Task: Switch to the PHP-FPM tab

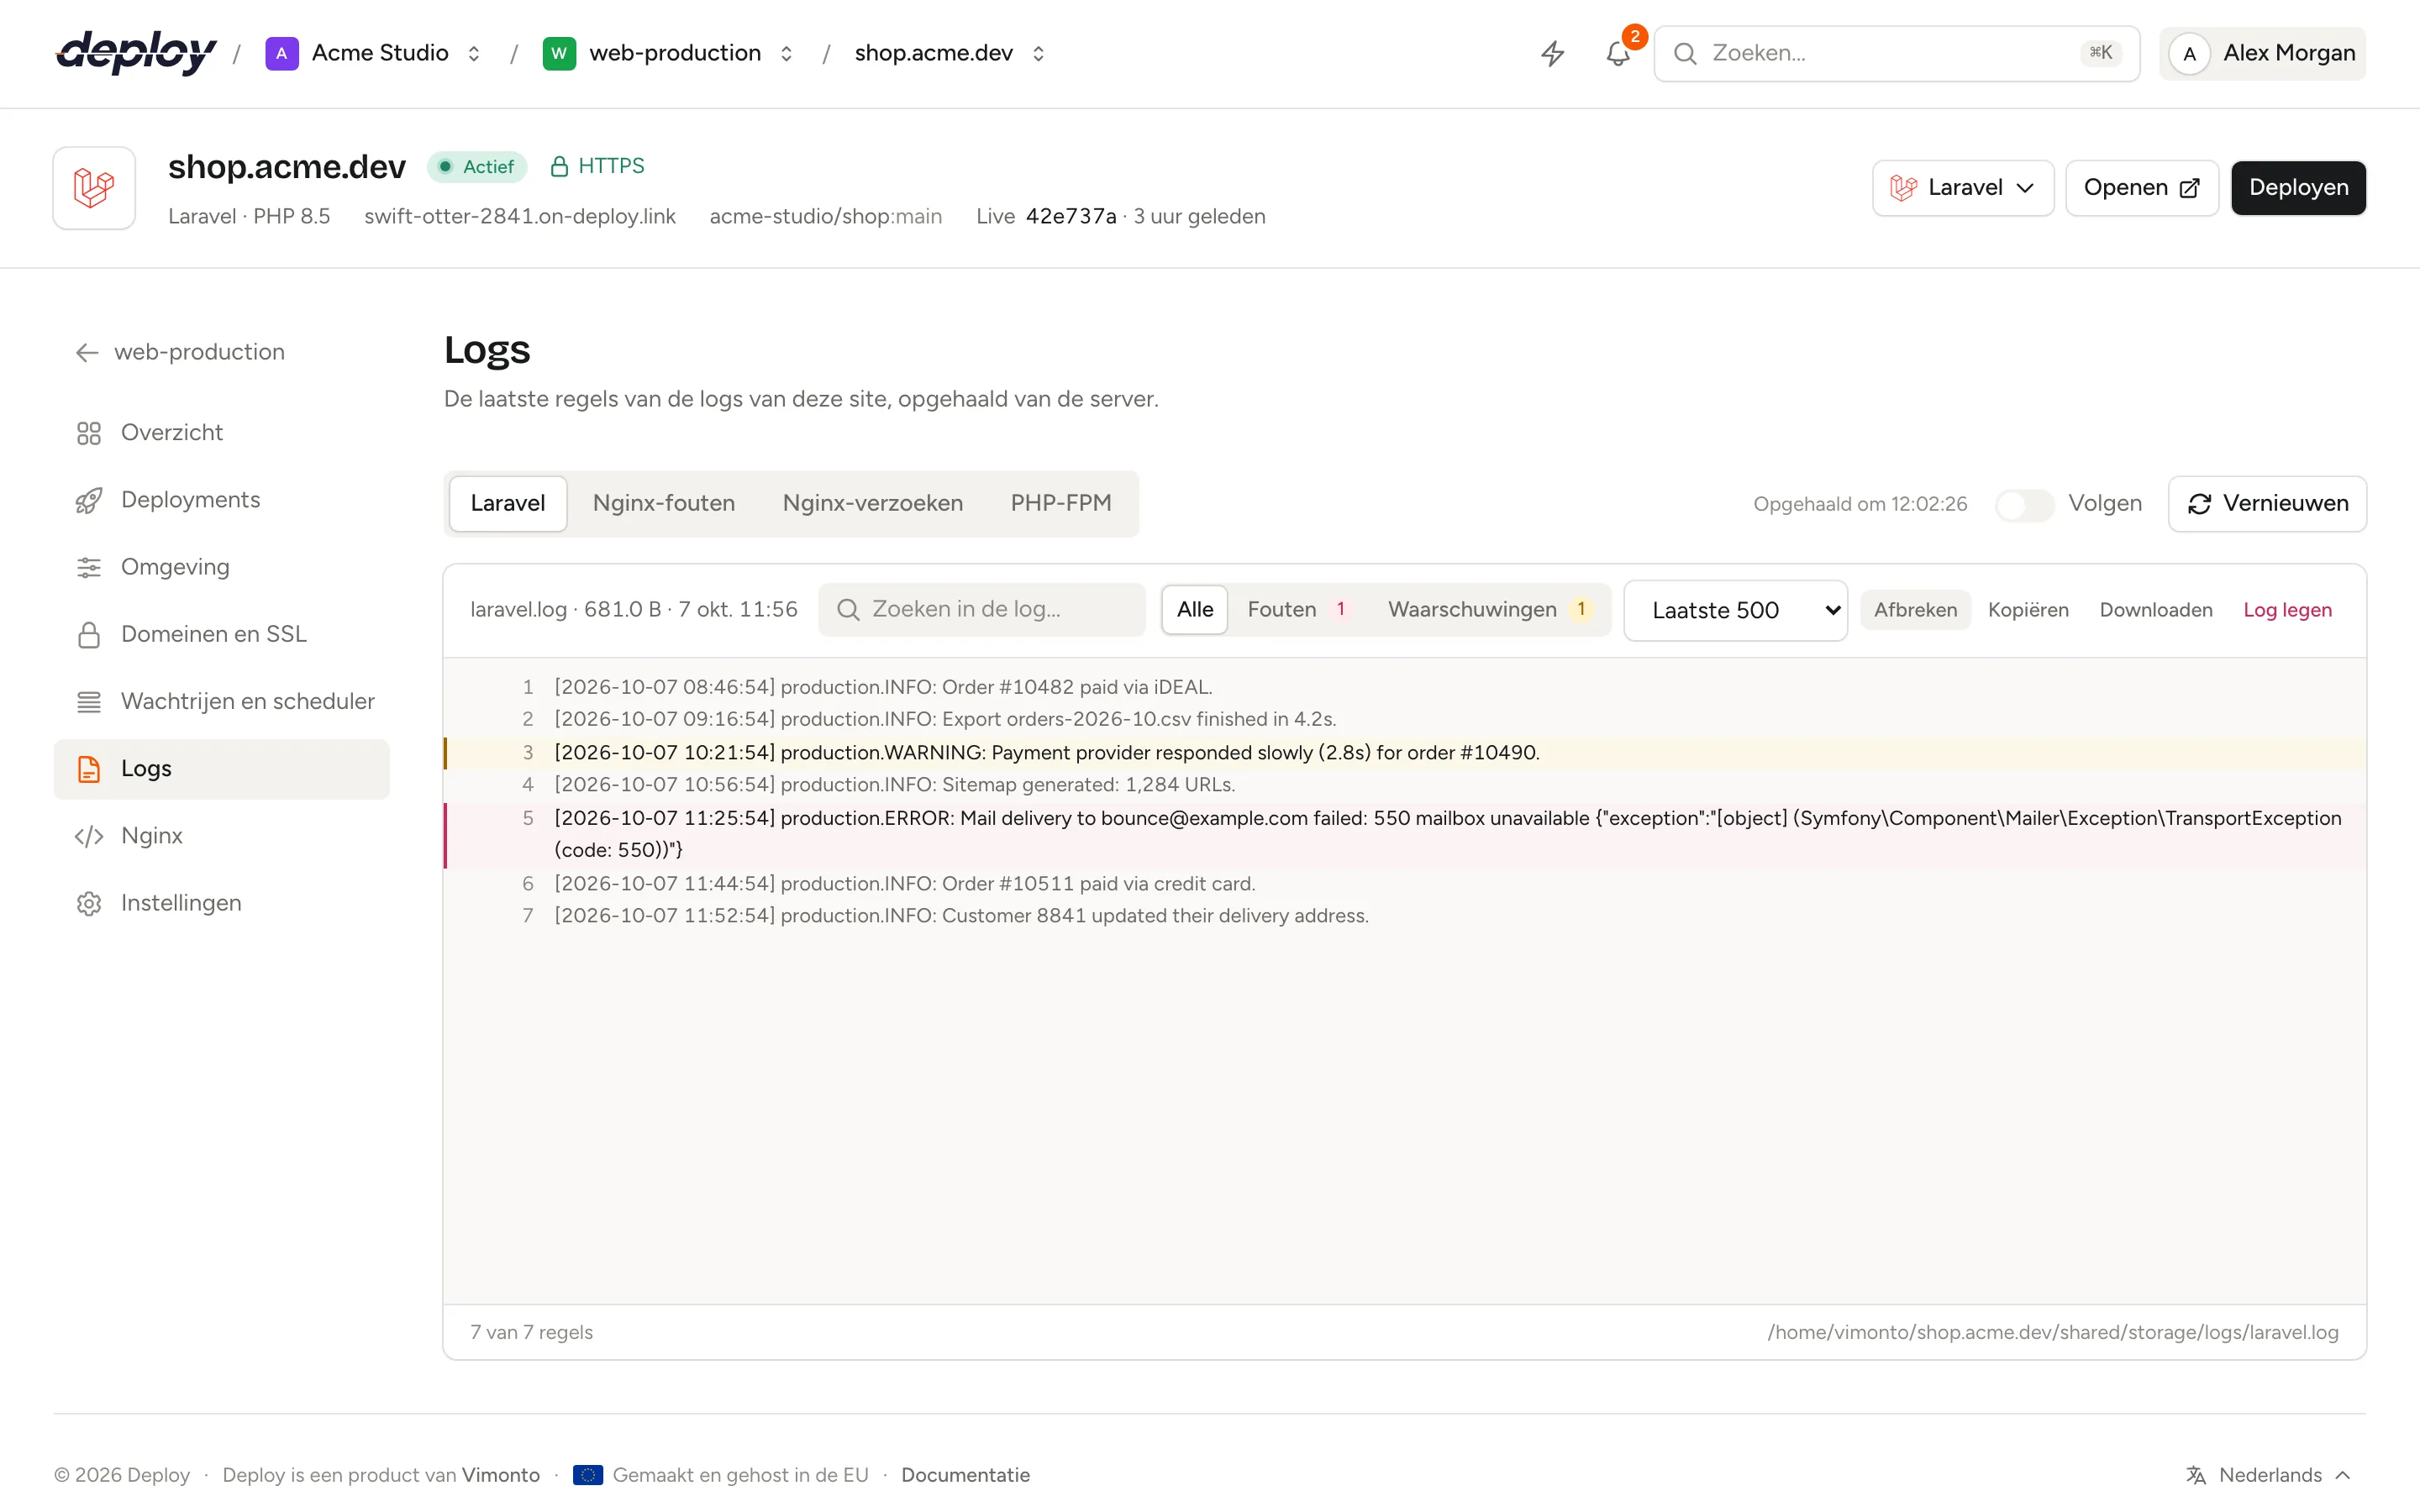Action: coord(1061,503)
